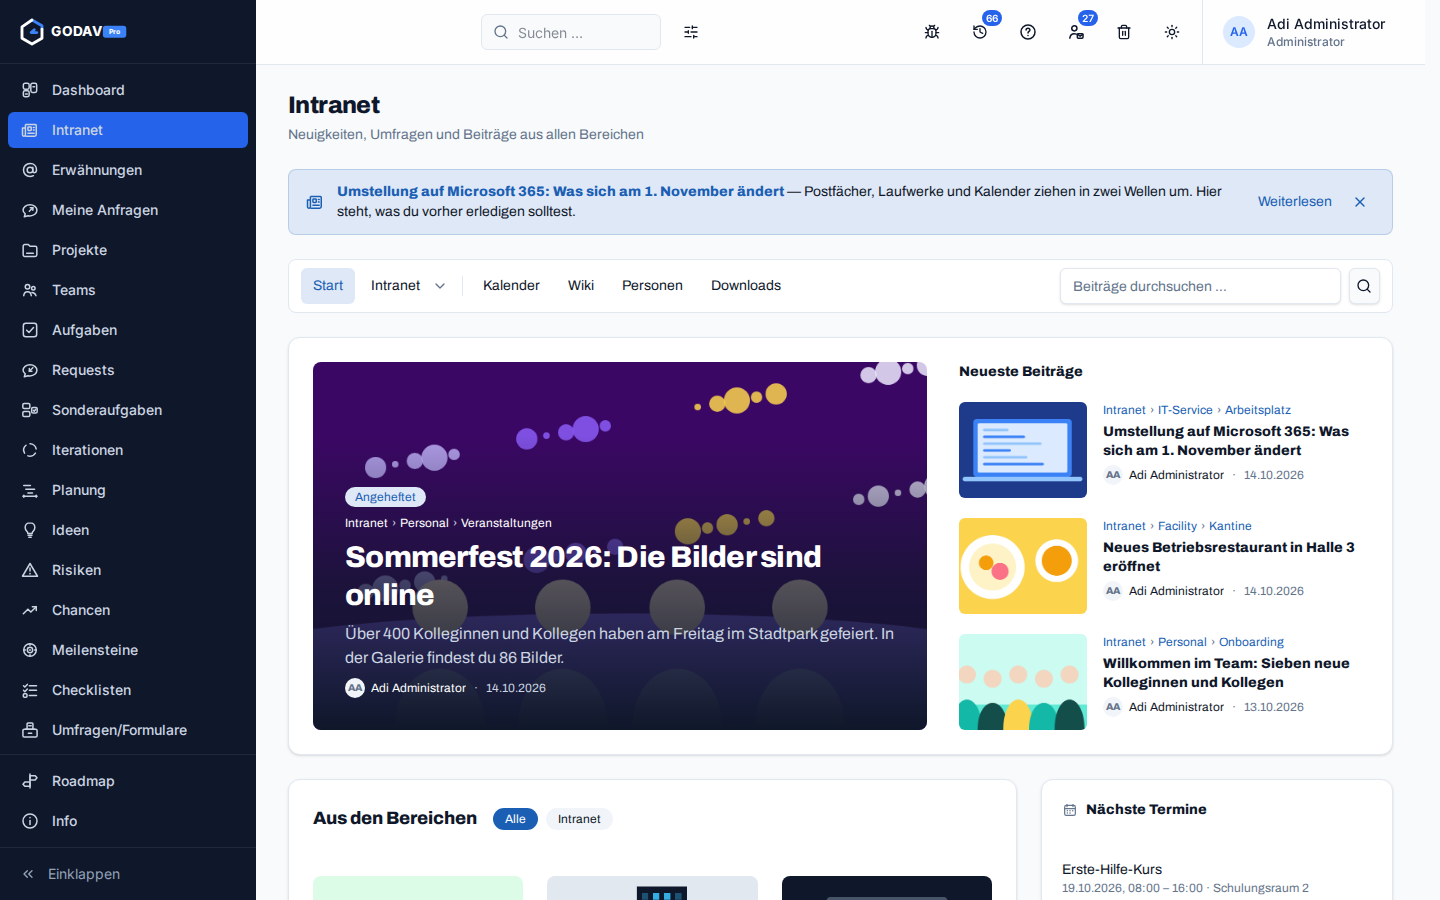Open Checklisten in the sidebar

pos(128,690)
